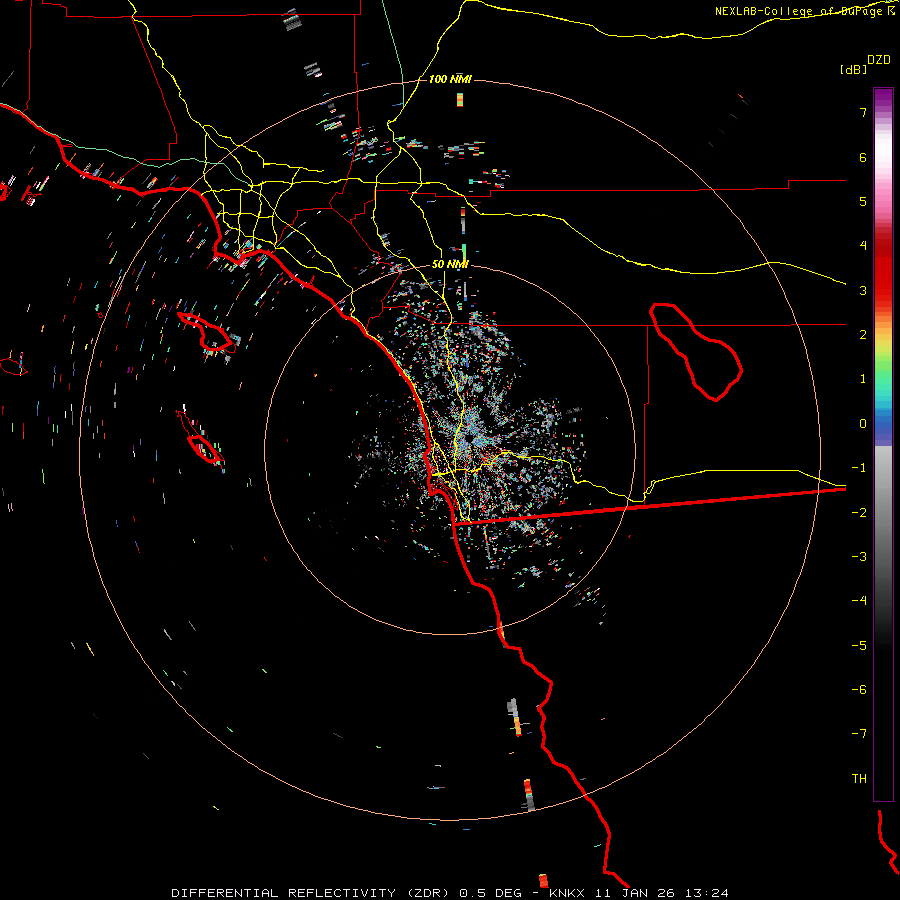Image resolution: width=900 pixels, height=900 pixels.
Task: Click the -7 value on color scale
Action: (x=859, y=734)
